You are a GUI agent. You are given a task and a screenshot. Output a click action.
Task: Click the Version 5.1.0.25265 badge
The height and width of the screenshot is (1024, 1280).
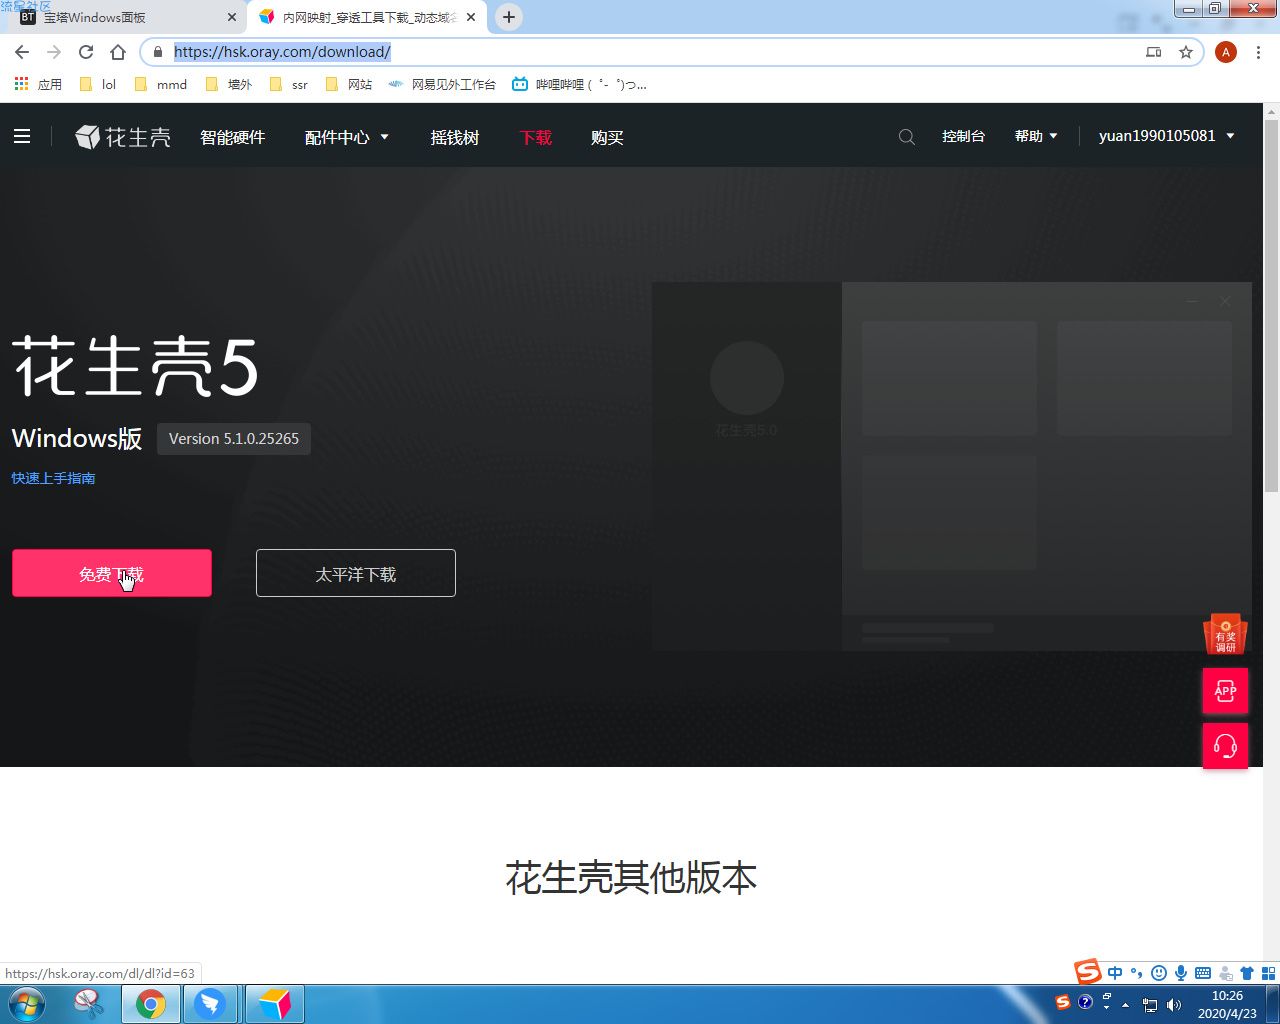coord(234,438)
